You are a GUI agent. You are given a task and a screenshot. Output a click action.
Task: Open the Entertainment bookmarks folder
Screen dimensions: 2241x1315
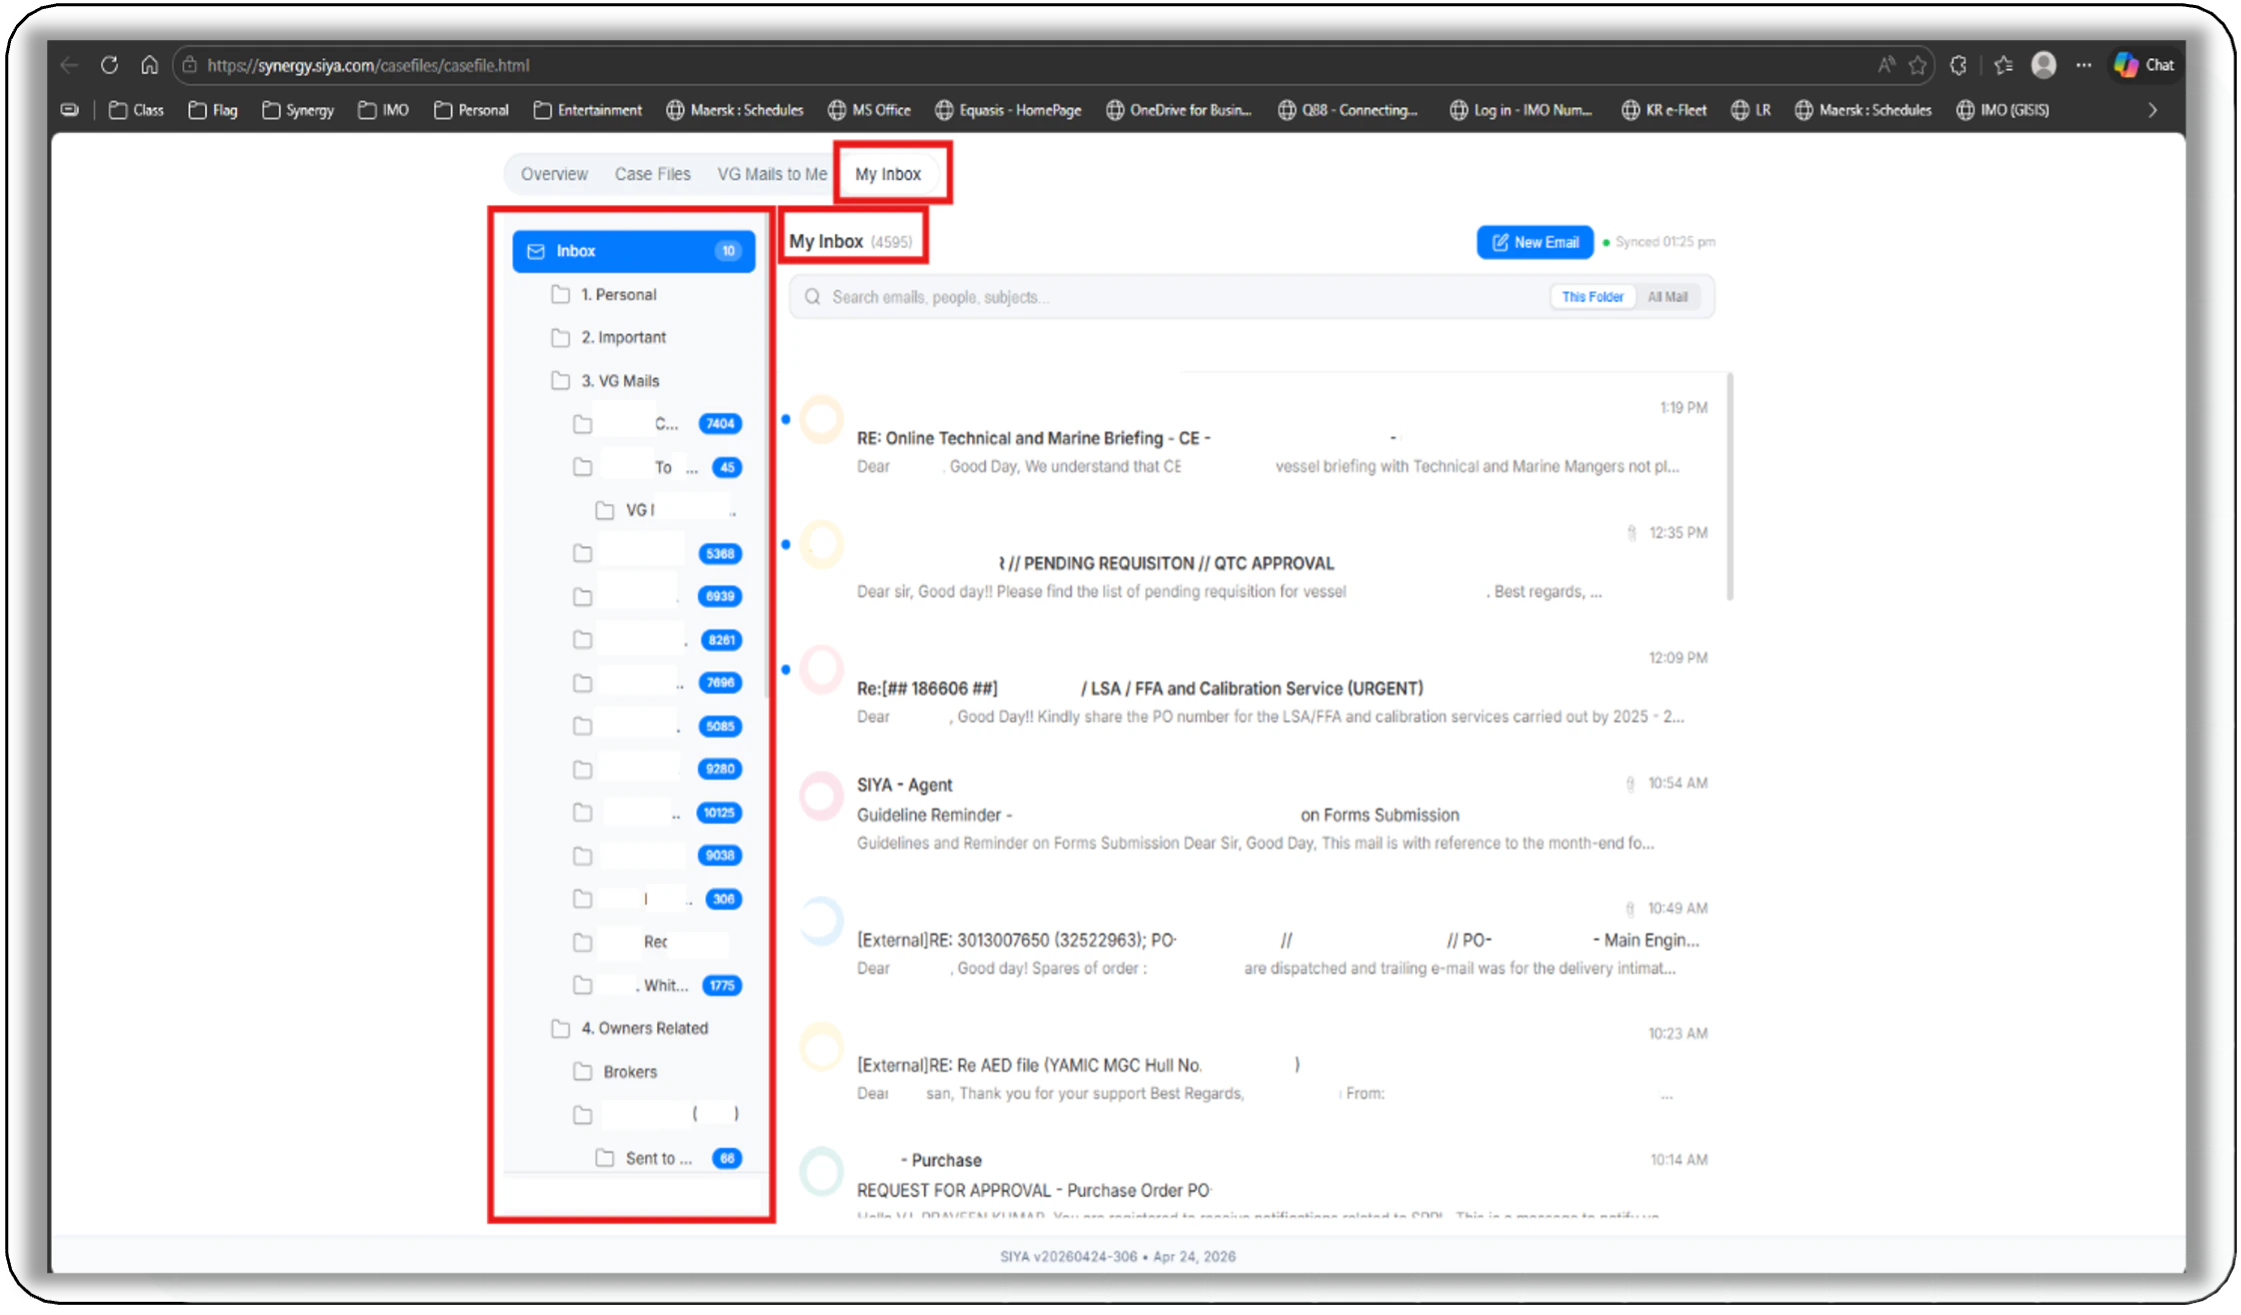click(588, 110)
